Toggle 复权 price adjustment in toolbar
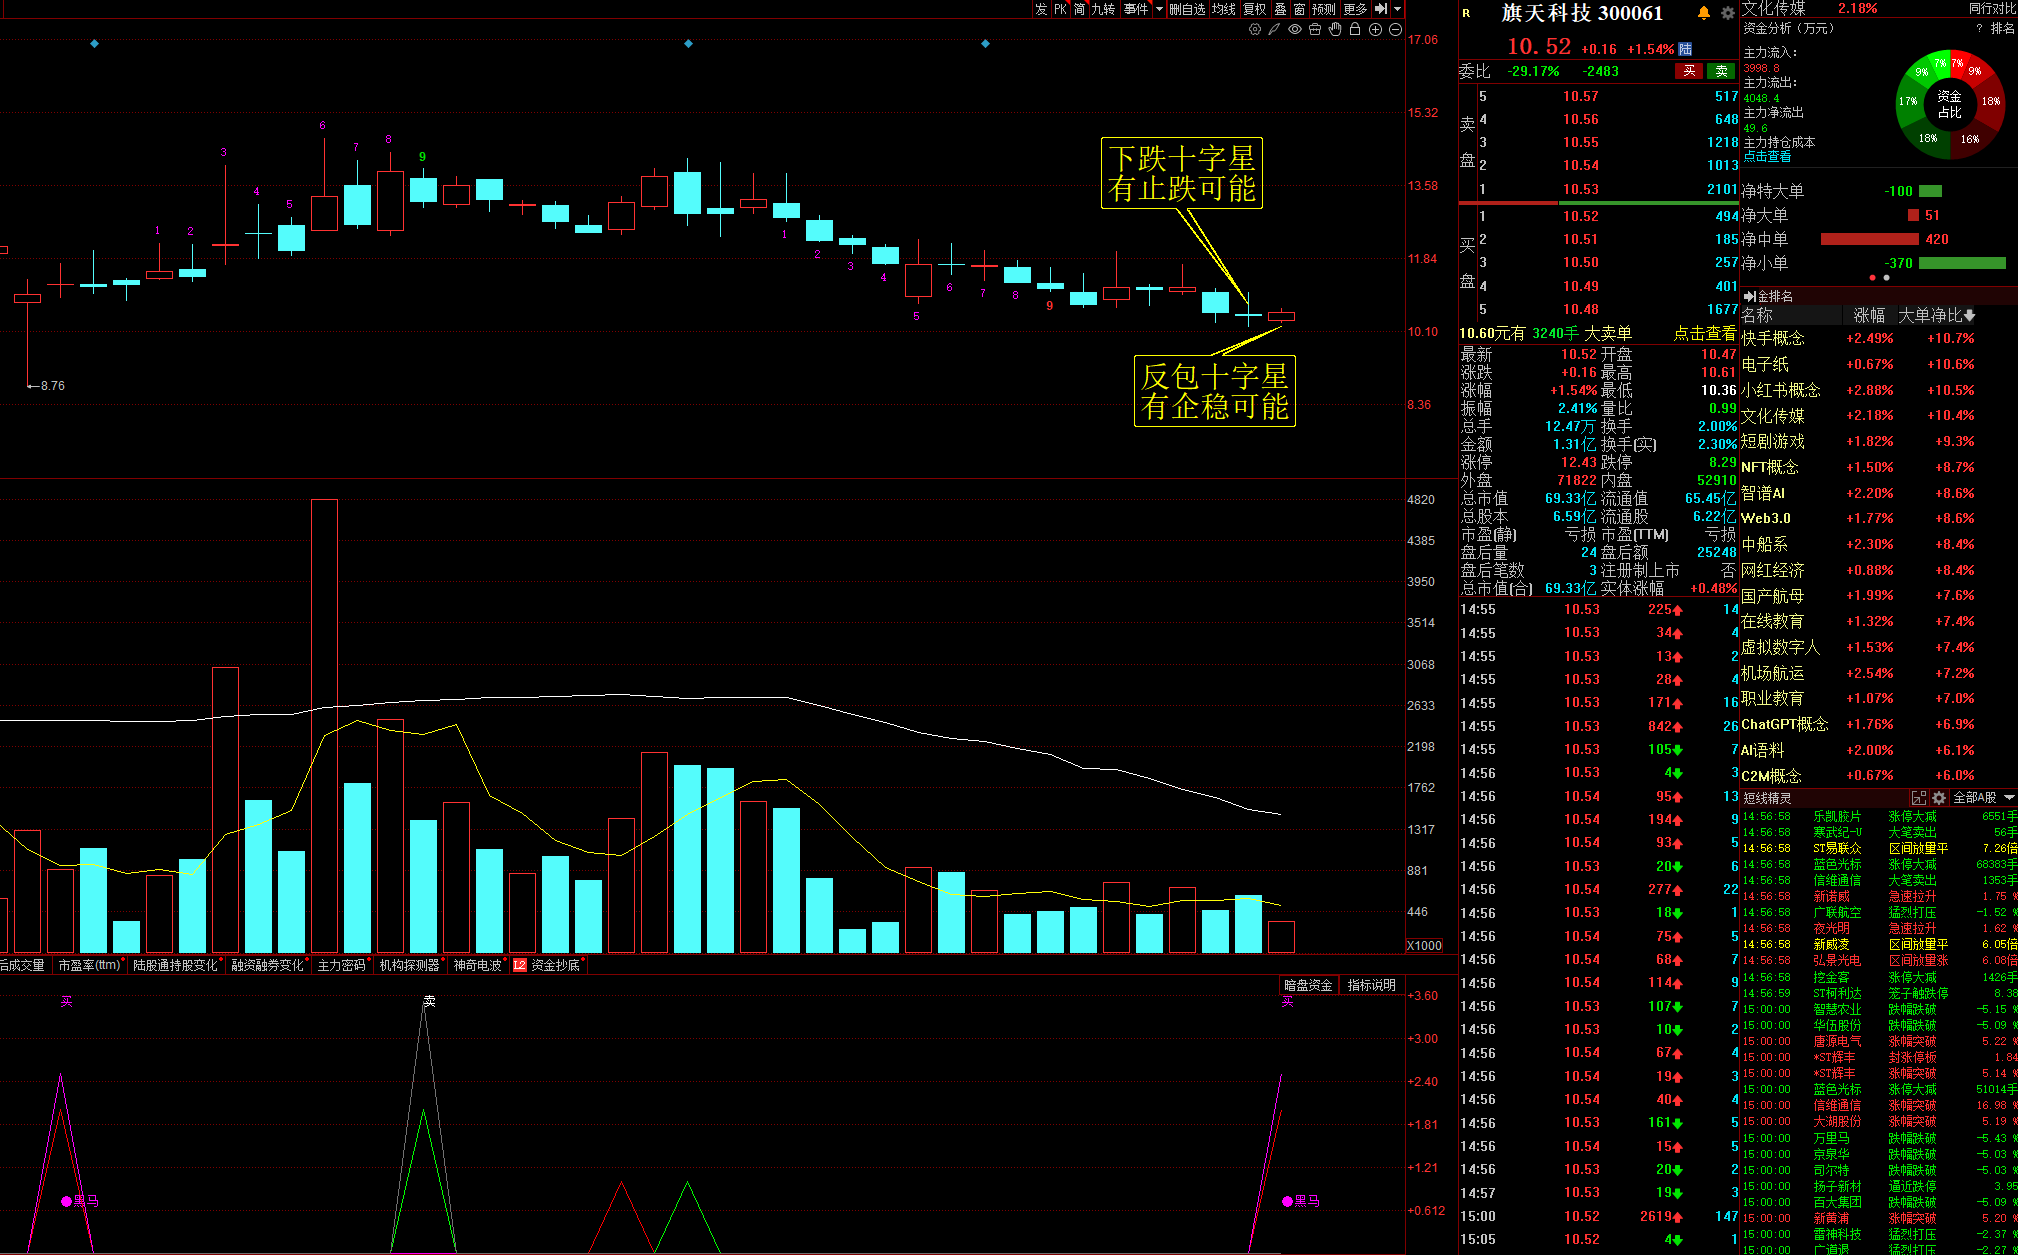The image size is (2018, 1255). [1254, 9]
